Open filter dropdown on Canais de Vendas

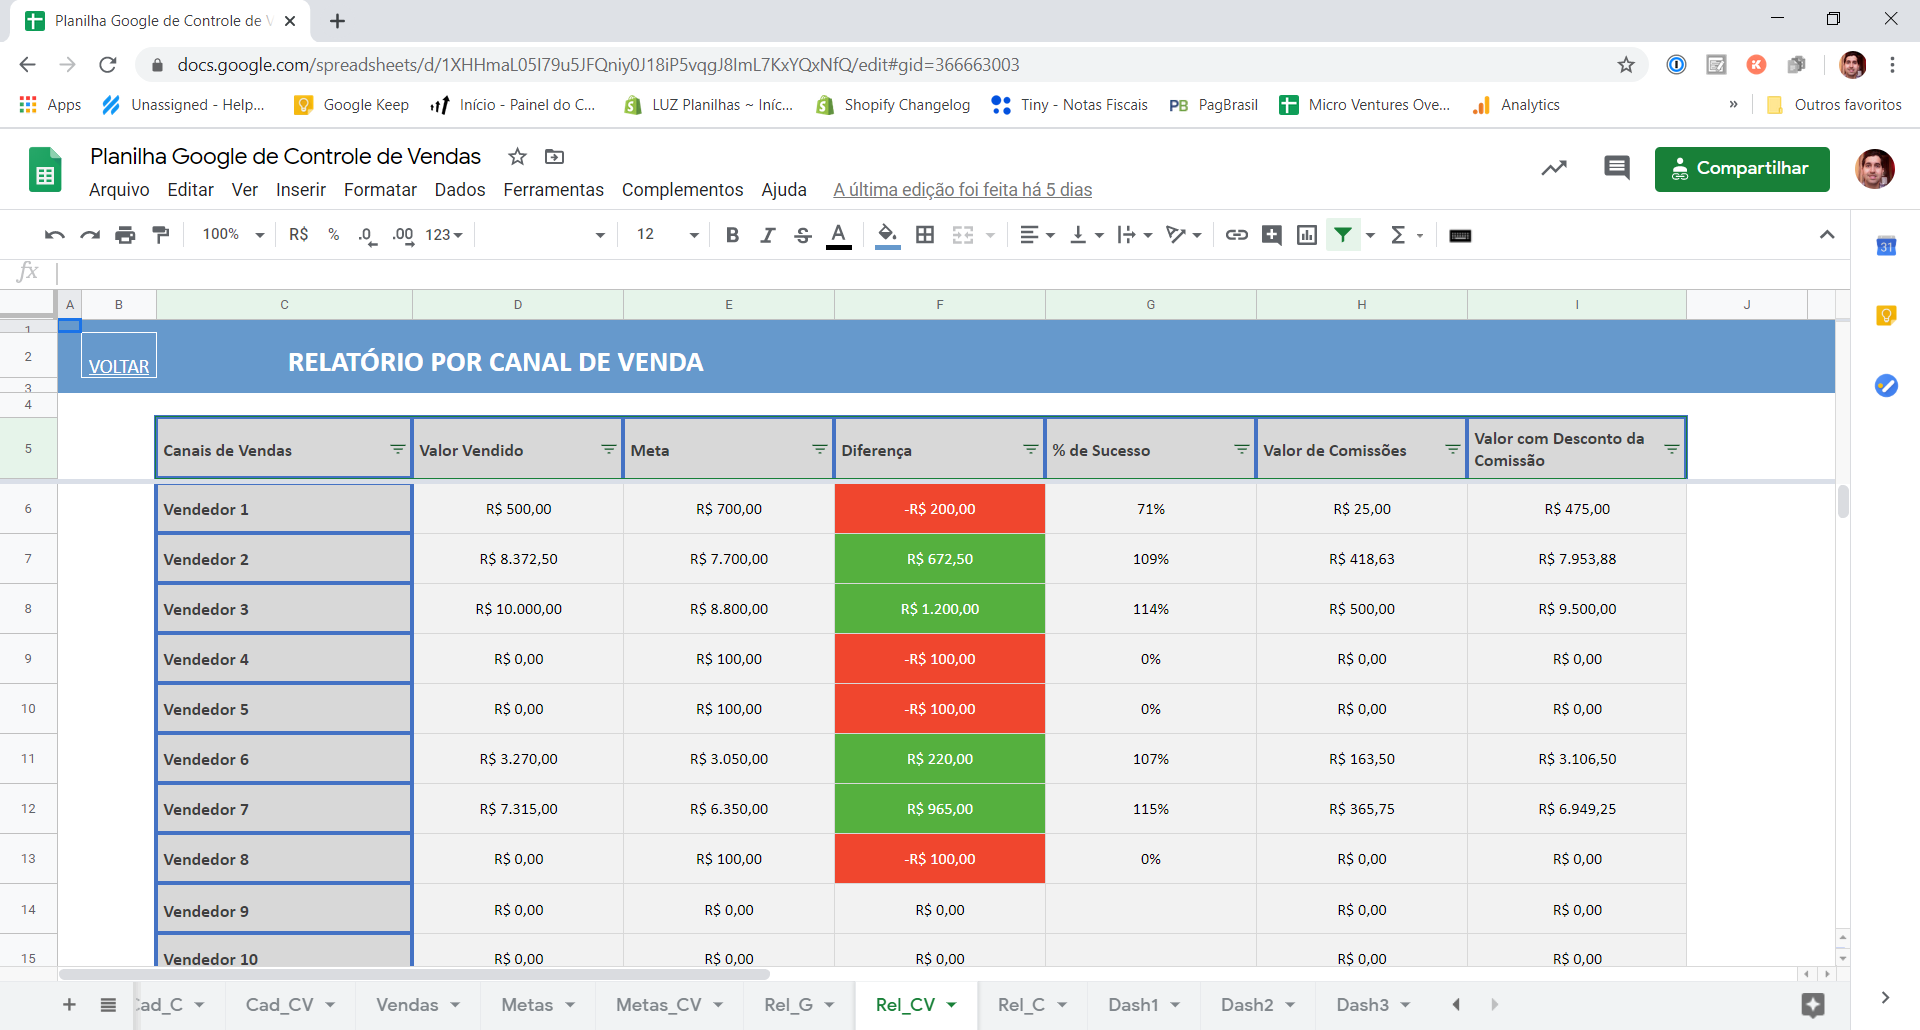click(398, 450)
